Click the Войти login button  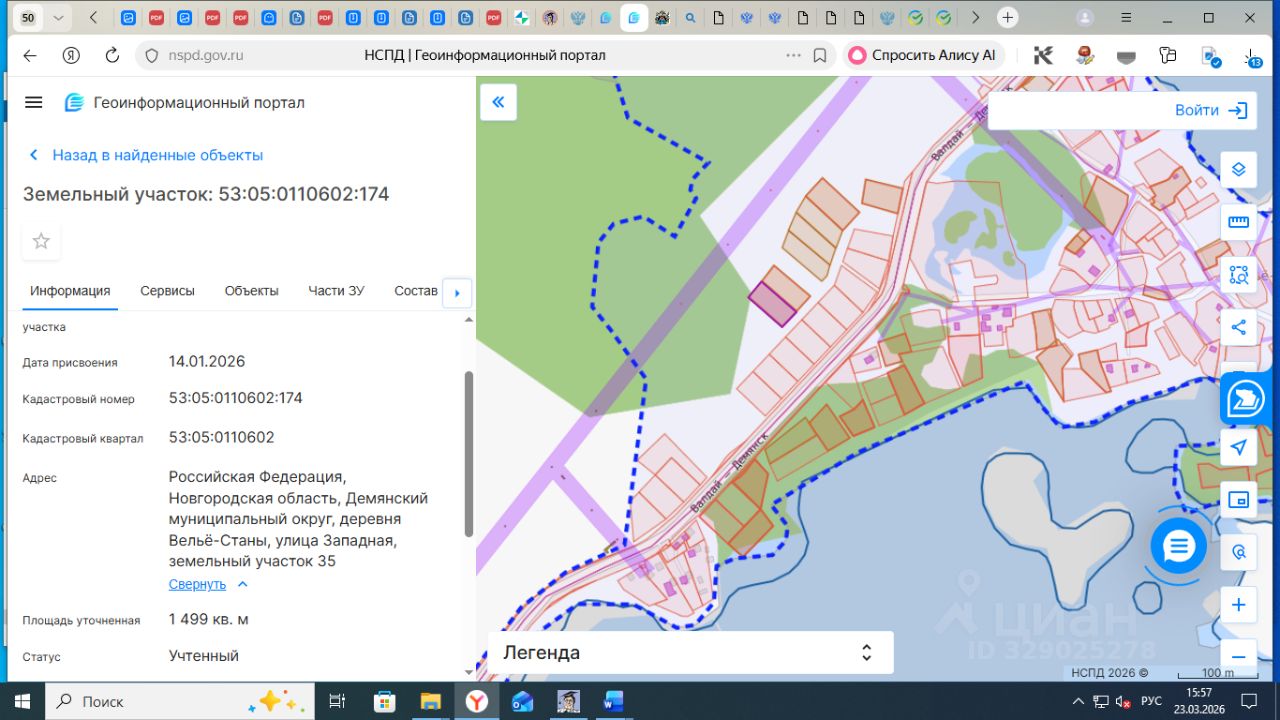pyautogui.click(x=1210, y=110)
